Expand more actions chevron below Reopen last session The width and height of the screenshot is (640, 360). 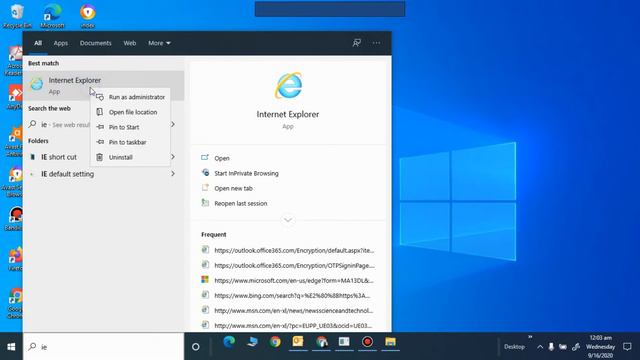[288, 220]
